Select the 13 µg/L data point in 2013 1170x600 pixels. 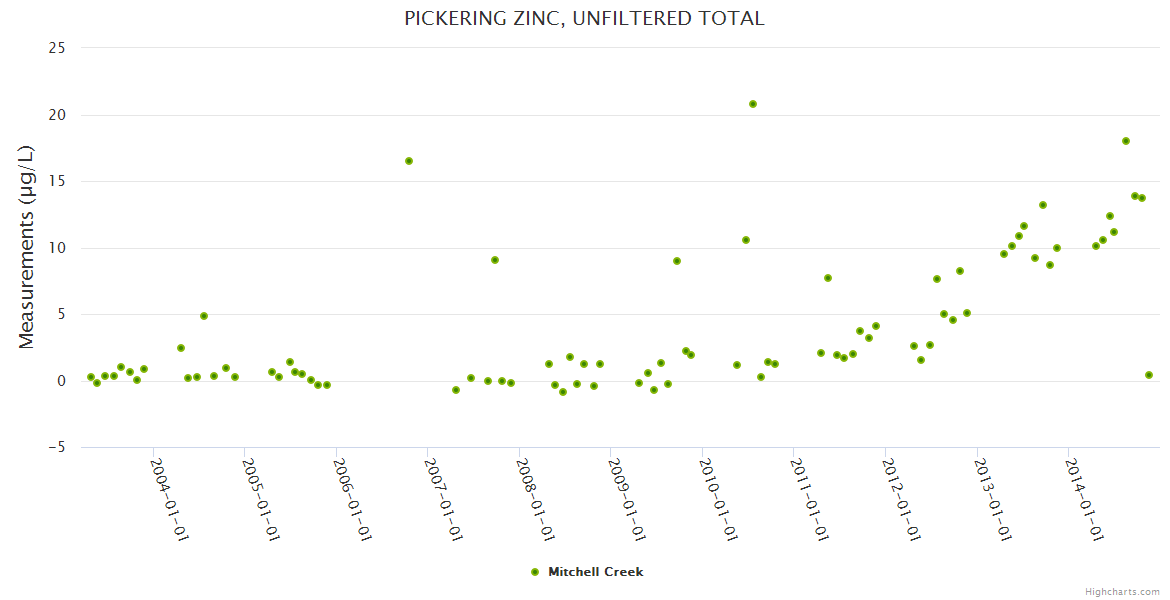click(x=1043, y=205)
